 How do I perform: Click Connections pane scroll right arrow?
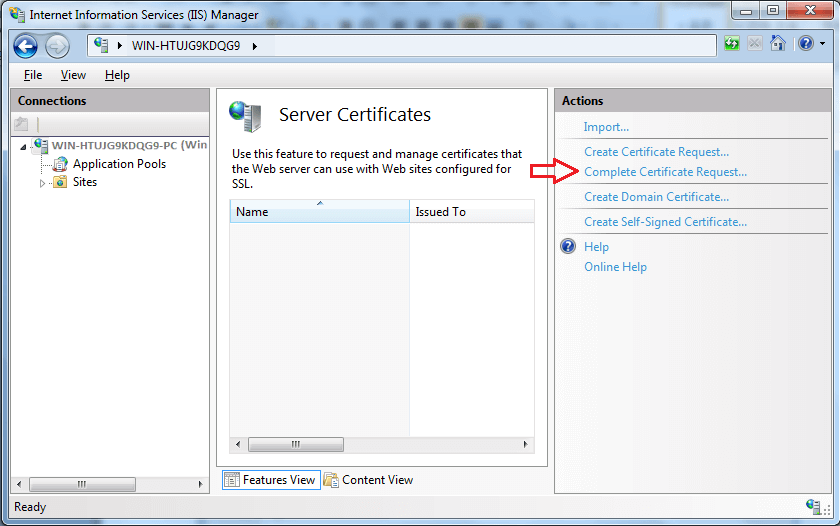click(200, 485)
